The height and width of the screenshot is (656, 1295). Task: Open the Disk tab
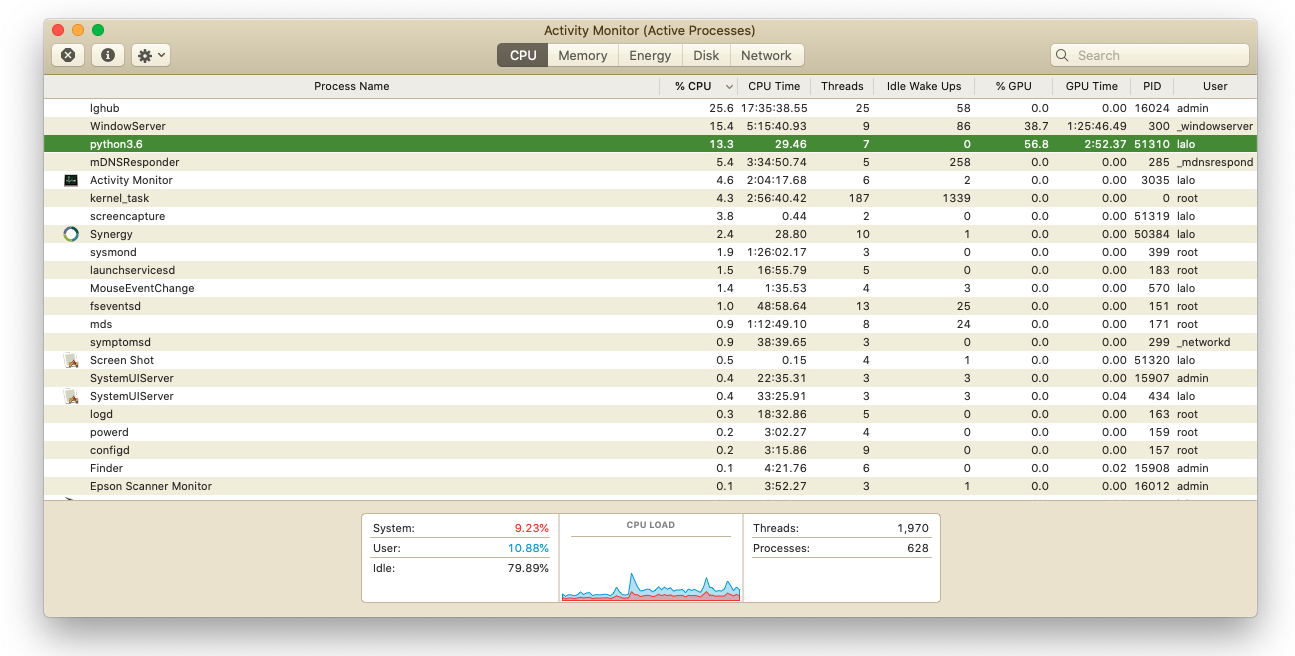tap(706, 56)
